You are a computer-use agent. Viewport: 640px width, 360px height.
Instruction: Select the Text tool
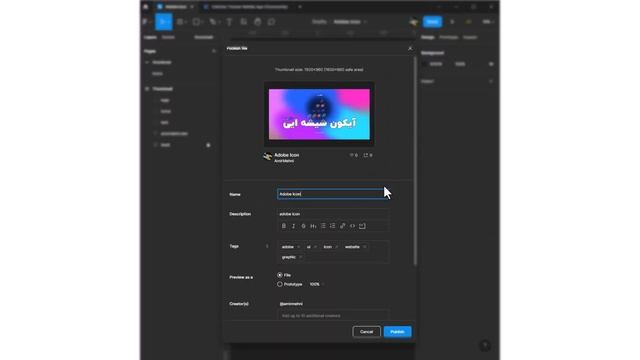(229, 22)
